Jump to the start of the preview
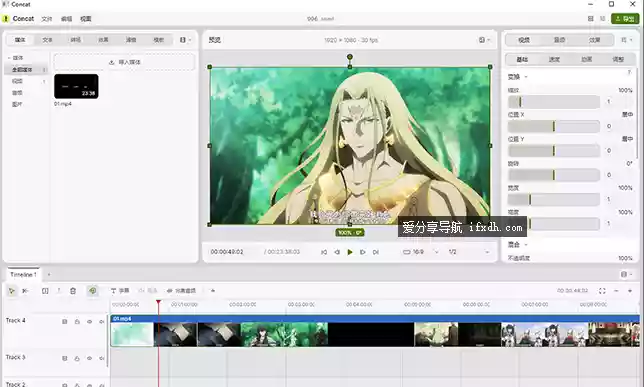The width and height of the screenshot is (644, 387). click(324, 252)
